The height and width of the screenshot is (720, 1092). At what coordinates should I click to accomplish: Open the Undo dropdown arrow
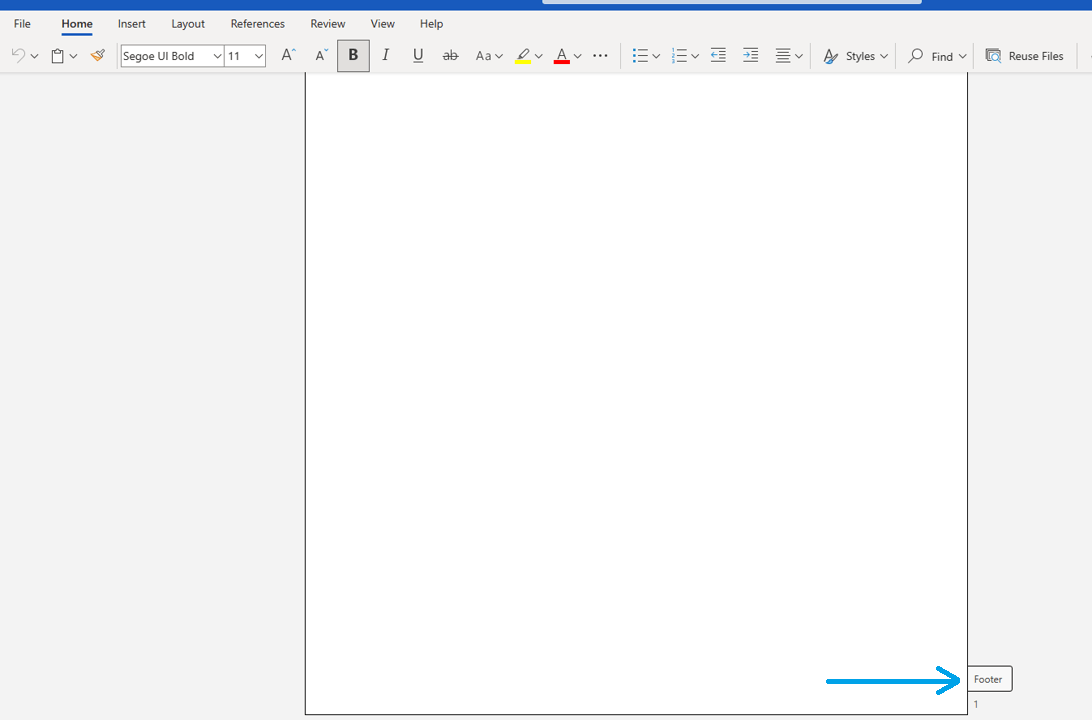pyautogui.click(x=34, y=56)
